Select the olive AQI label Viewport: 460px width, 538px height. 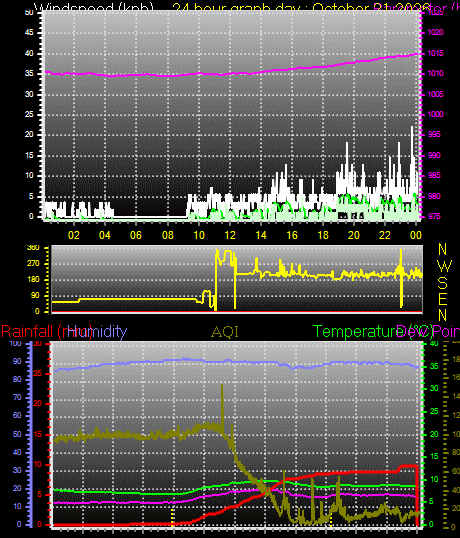pos(225,332)
